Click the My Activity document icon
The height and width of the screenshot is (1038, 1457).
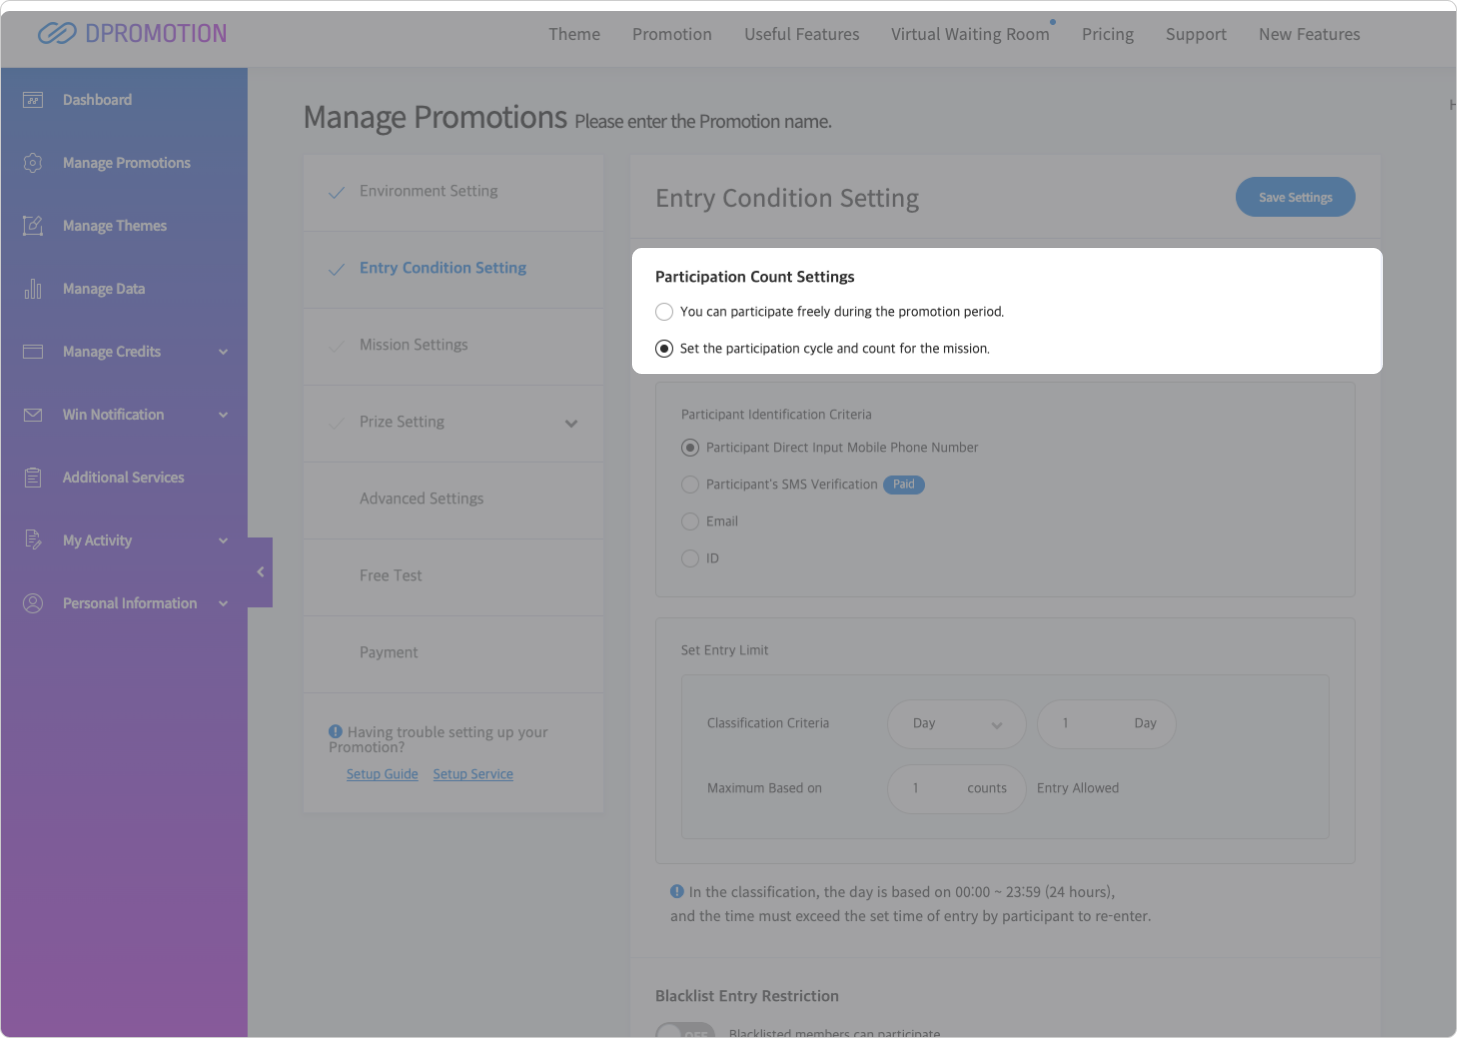pos(33,541)
